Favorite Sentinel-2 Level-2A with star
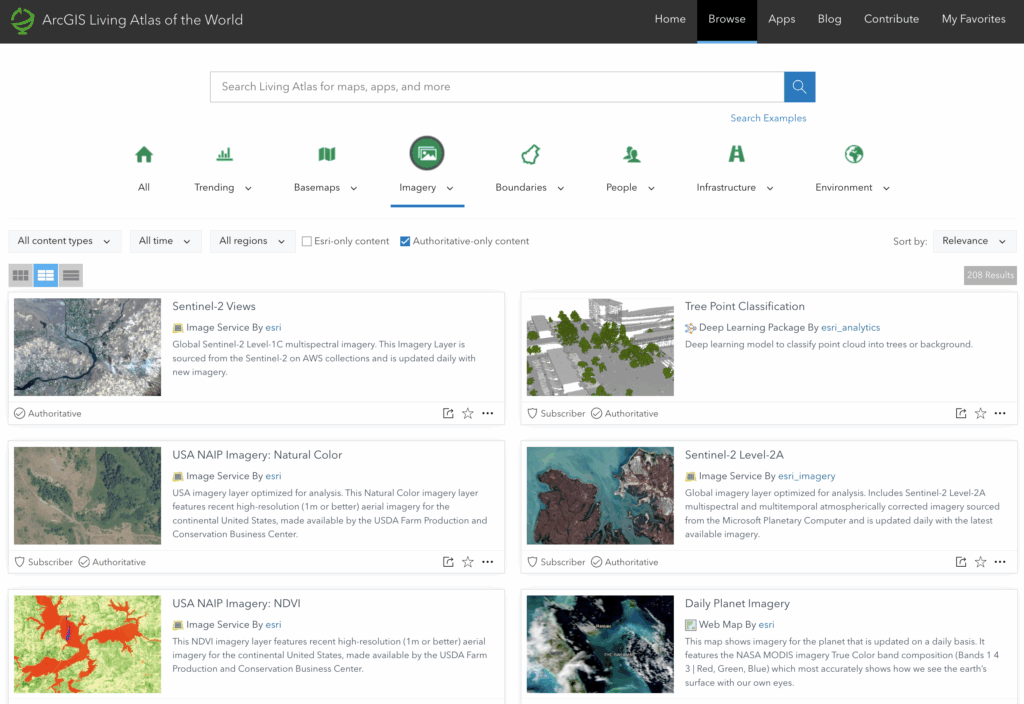Image resolution: width=1024 pixels, height=704 pixels. click(980, 562)
